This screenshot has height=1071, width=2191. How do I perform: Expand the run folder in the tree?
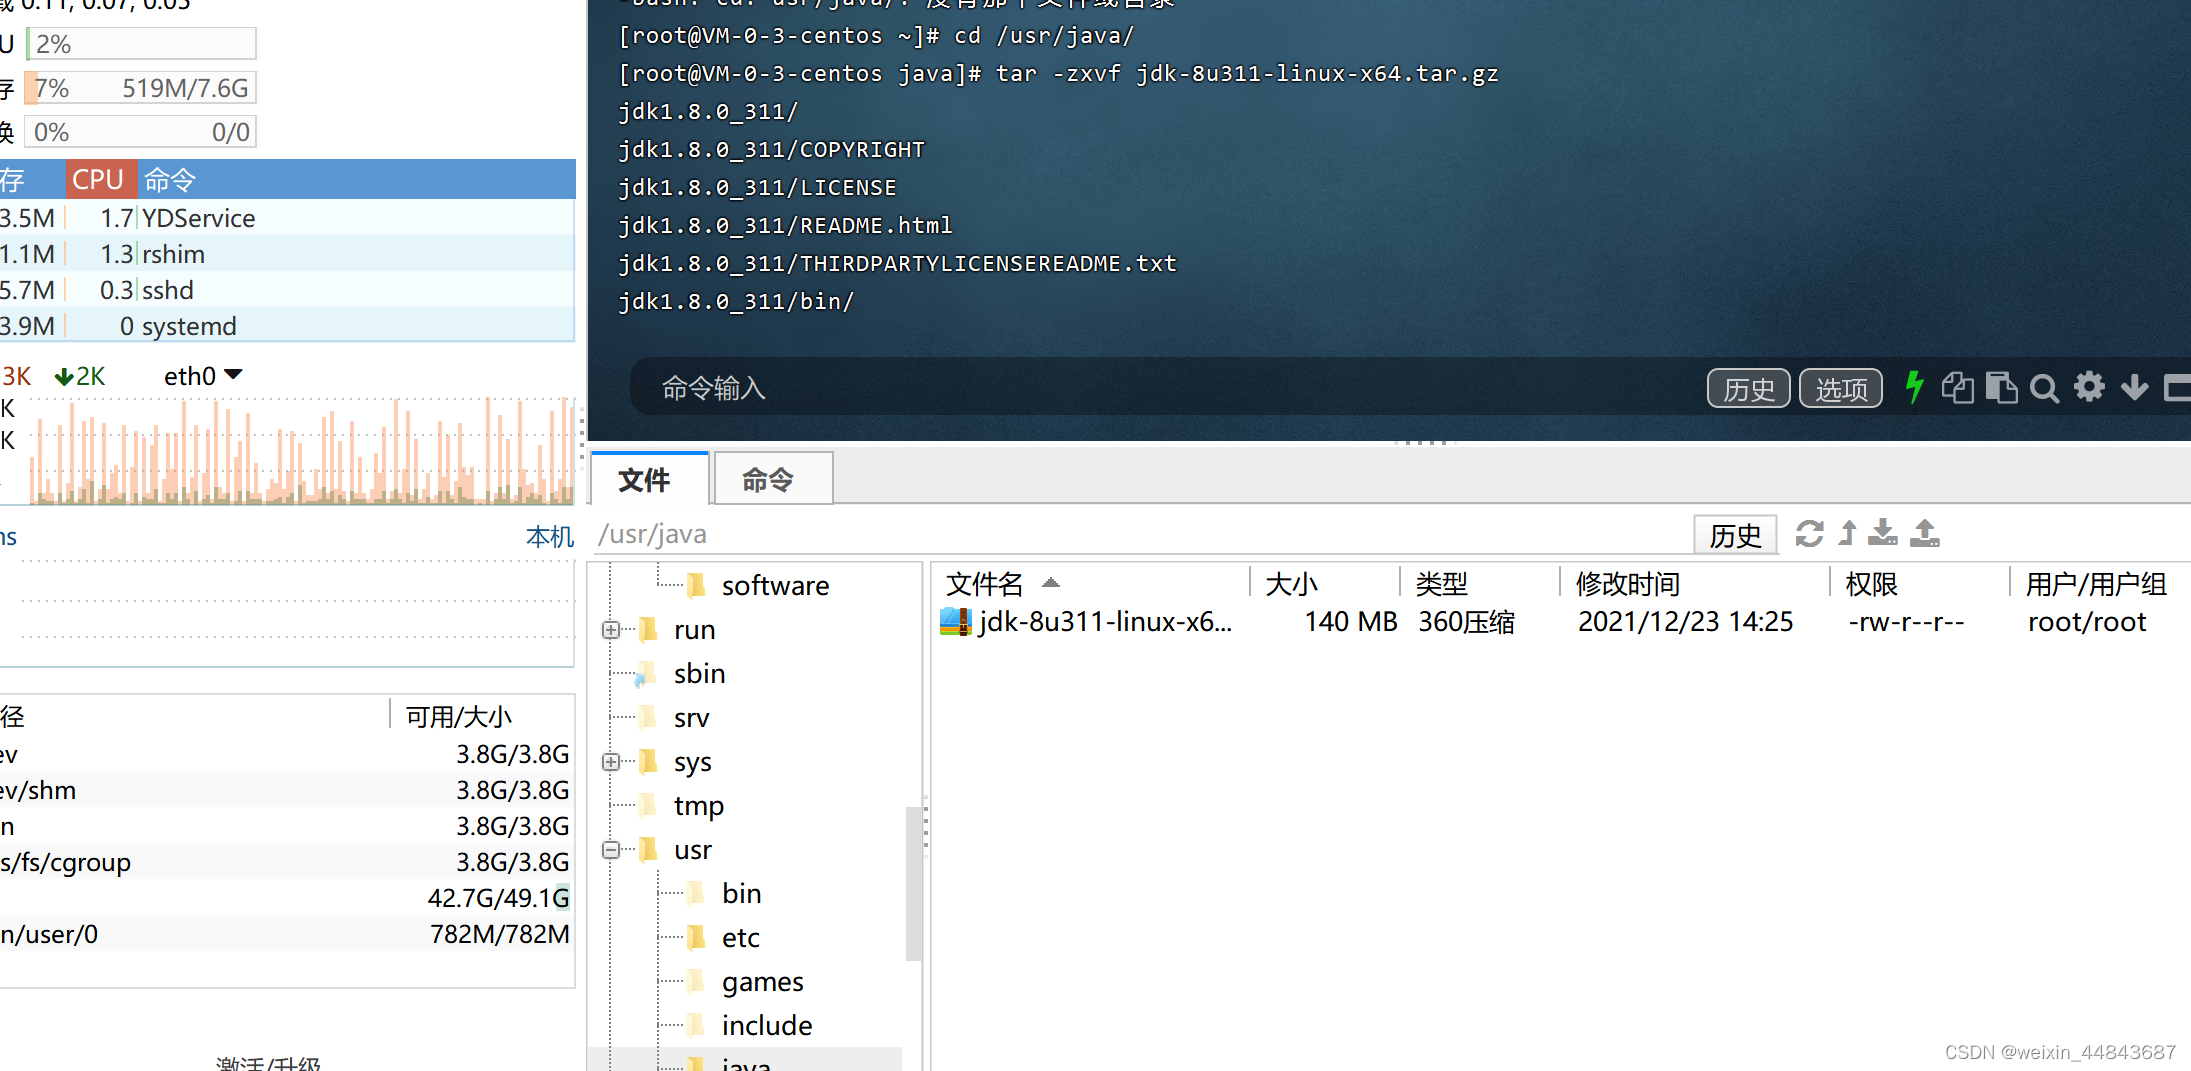pos(611,629)
